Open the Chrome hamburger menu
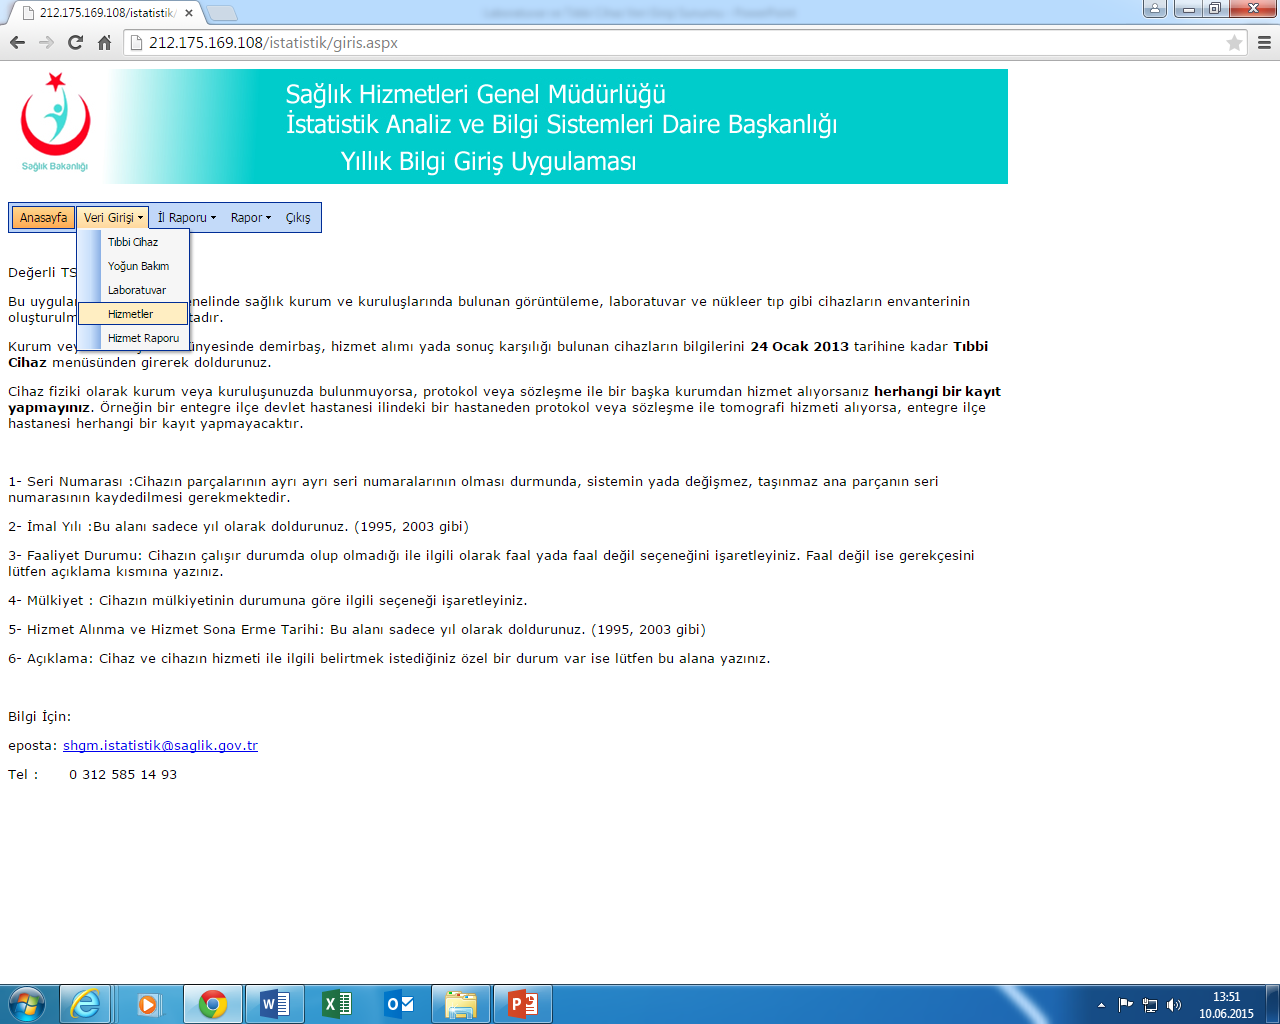The width and height of the screenshot is (1280, 1024). tap(1264, 43)
